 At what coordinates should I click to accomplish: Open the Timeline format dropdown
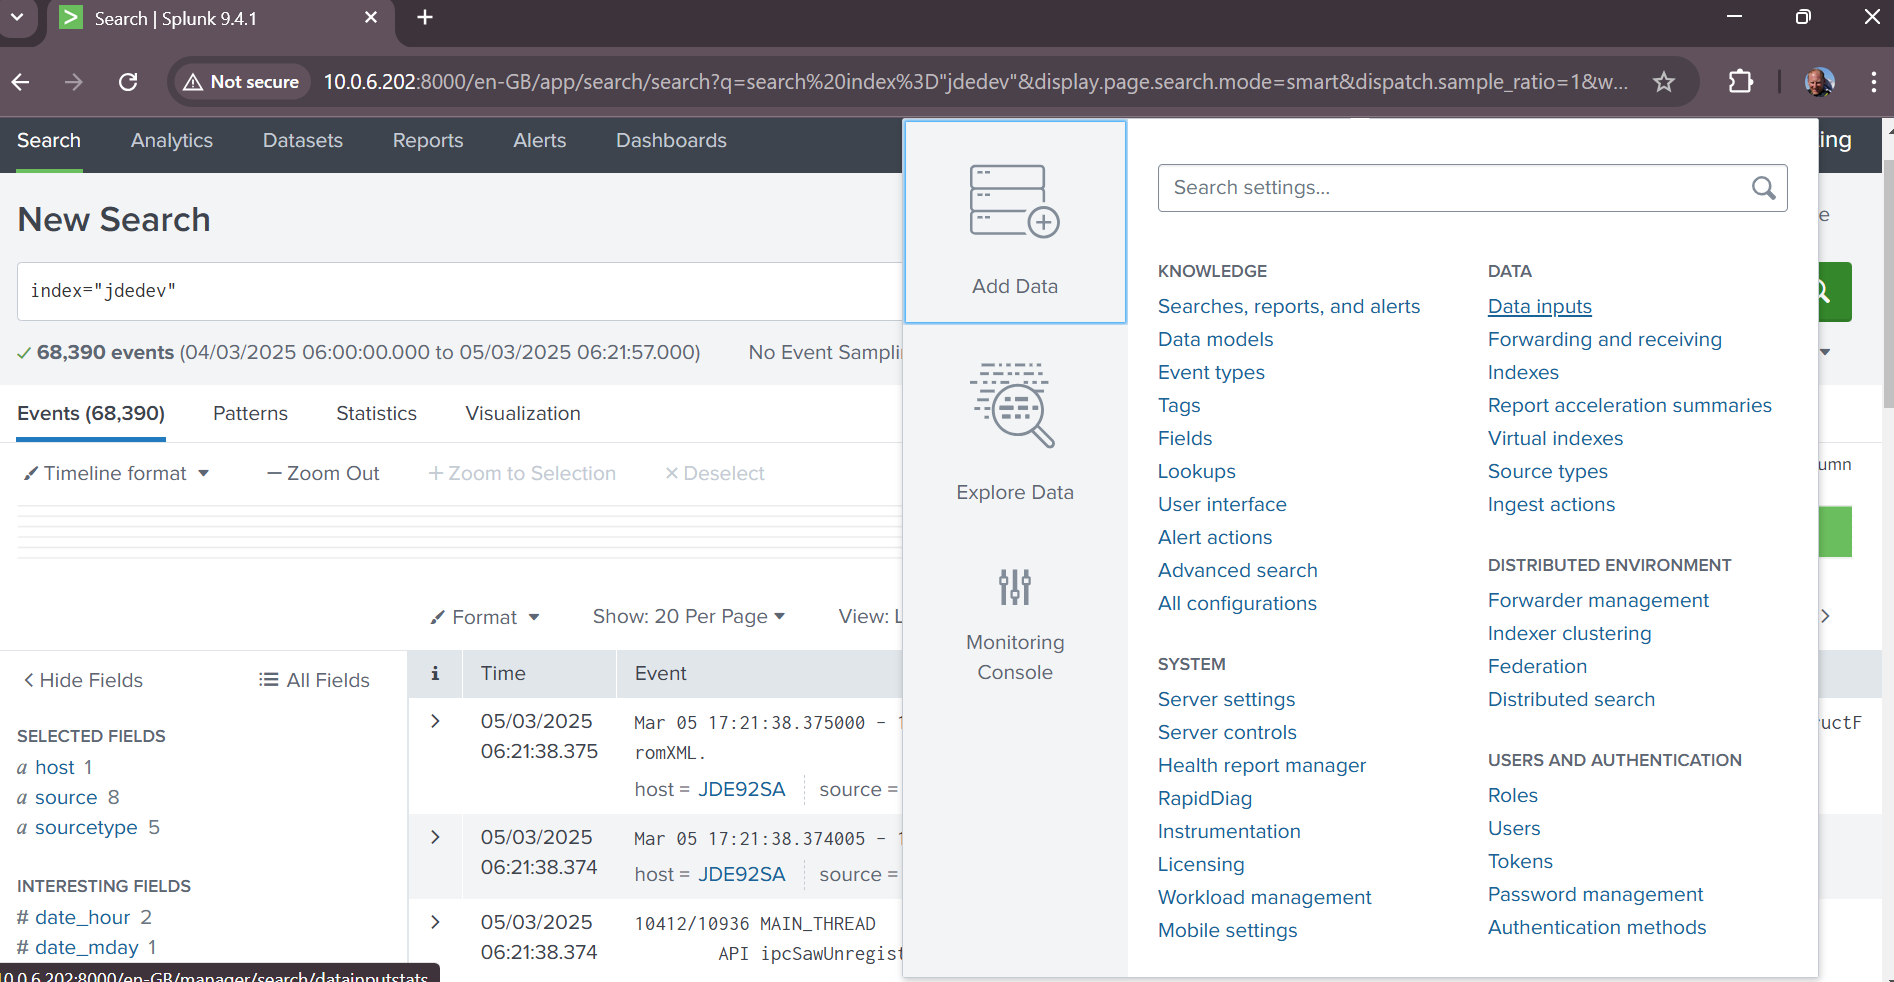(116, 473)
